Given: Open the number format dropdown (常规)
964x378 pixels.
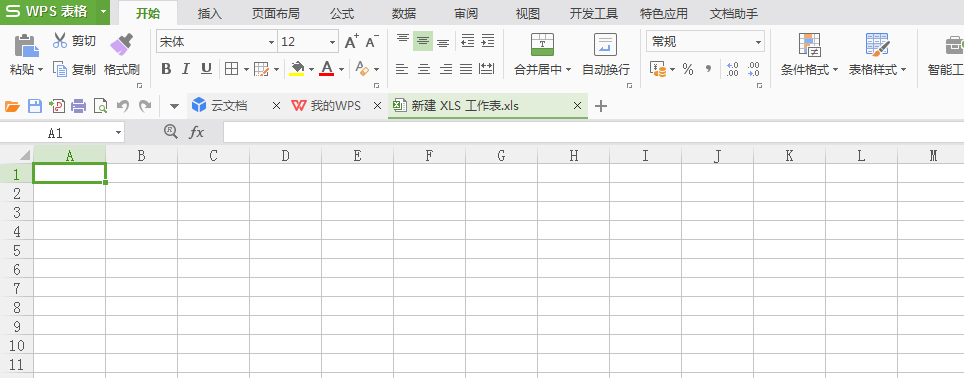Looking at the screenshot, I should click(759, 42).
